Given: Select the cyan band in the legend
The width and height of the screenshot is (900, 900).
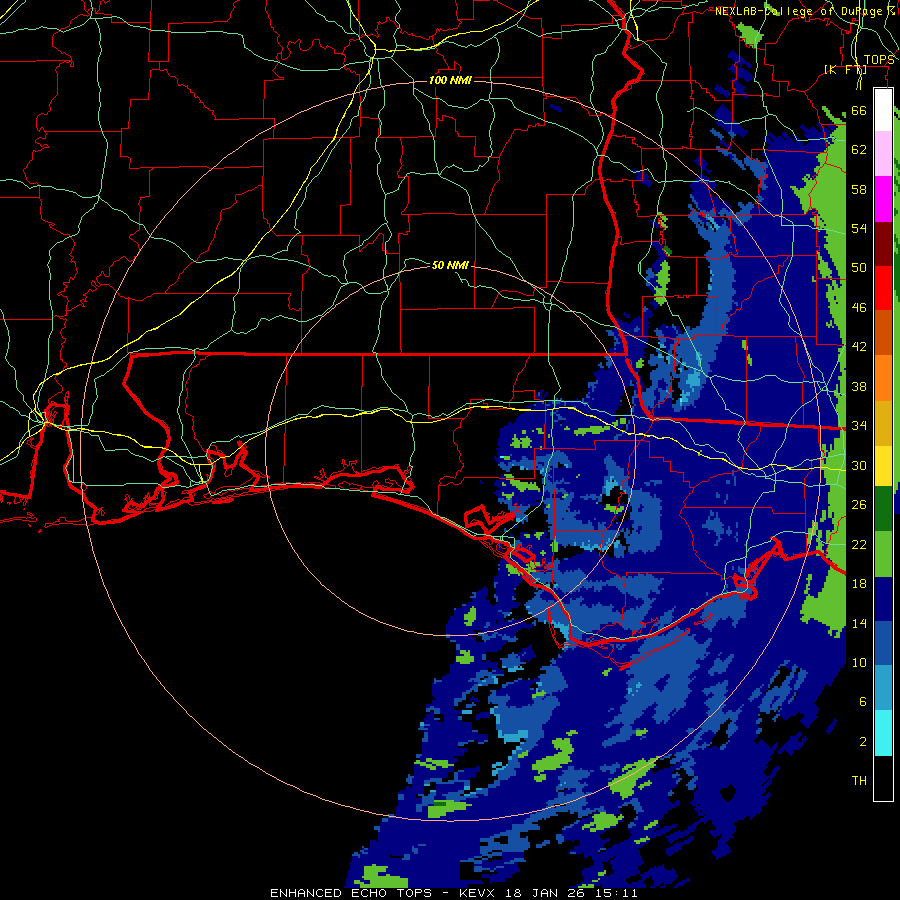Looking at the screenshot, I should click(x=883, y=733).
